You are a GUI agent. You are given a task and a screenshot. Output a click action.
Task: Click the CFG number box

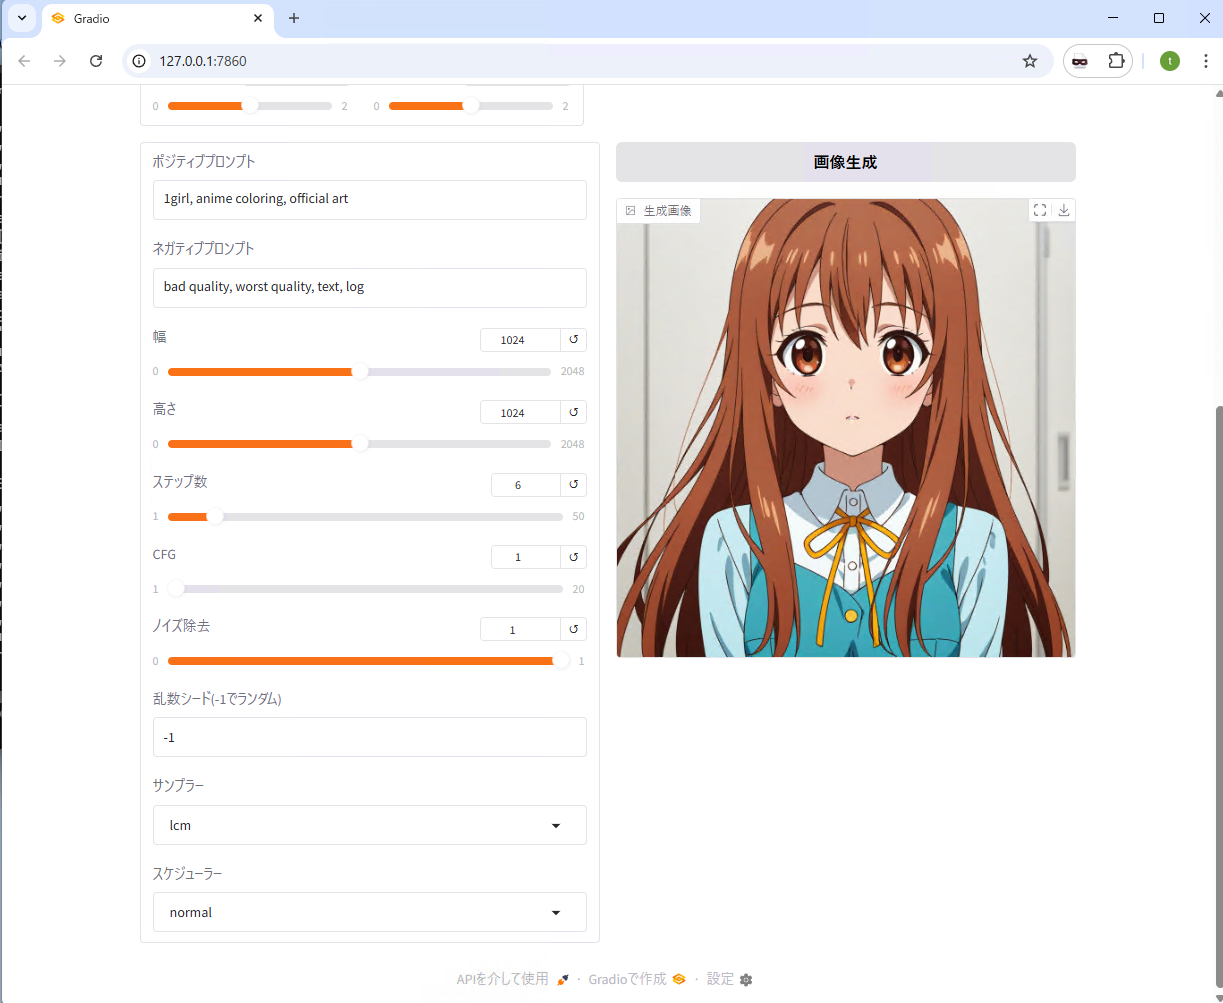[x=526, y=557]
